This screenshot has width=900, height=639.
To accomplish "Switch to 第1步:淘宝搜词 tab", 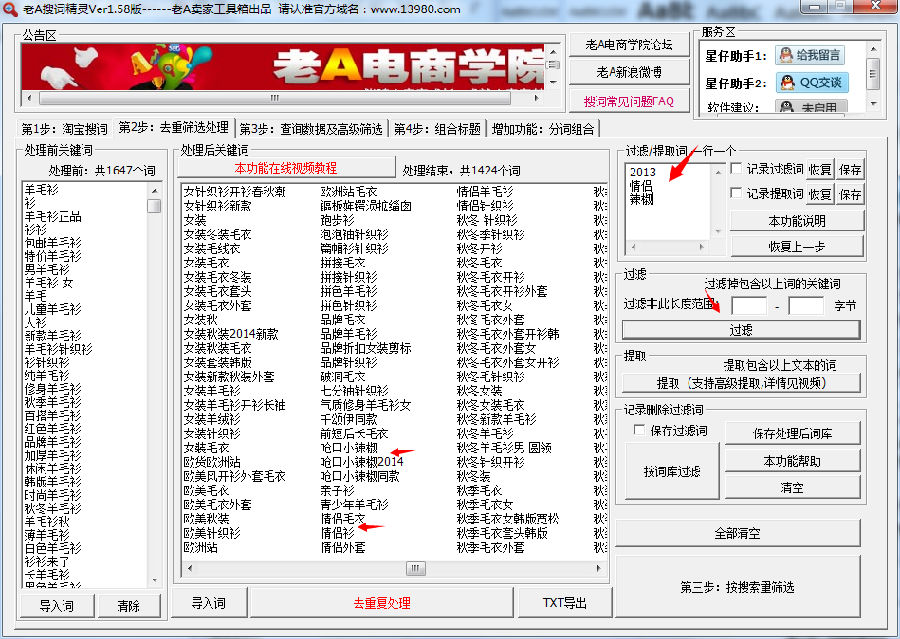I will click(x=64, y=129).
